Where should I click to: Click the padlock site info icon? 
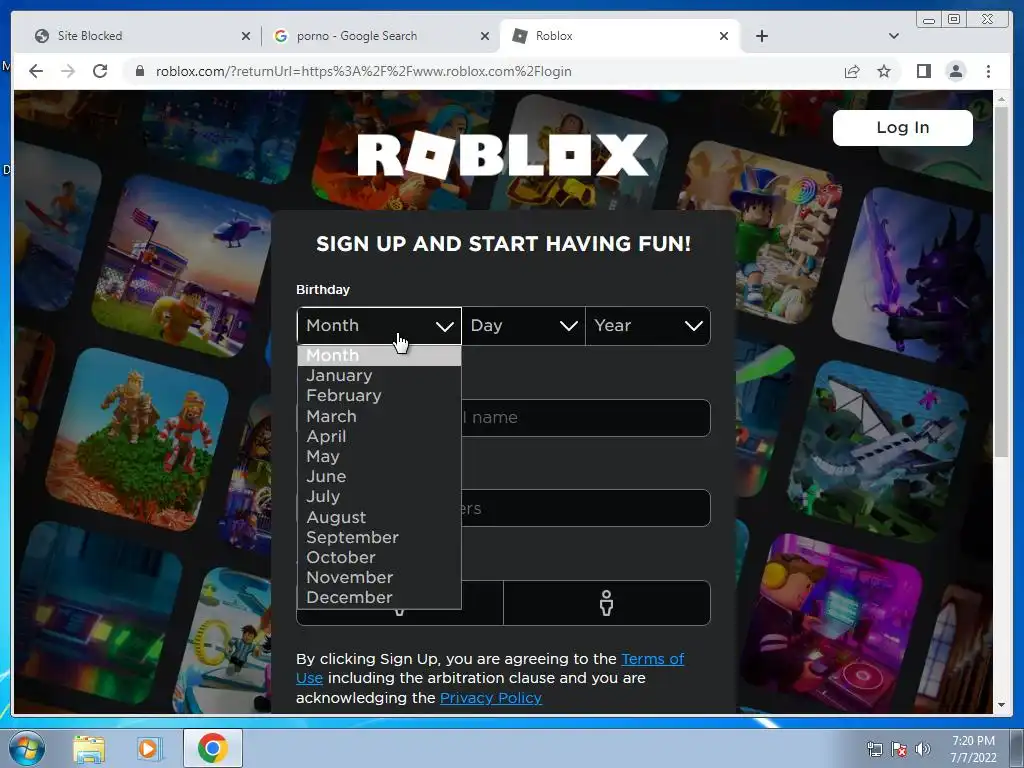click(140, 71)
